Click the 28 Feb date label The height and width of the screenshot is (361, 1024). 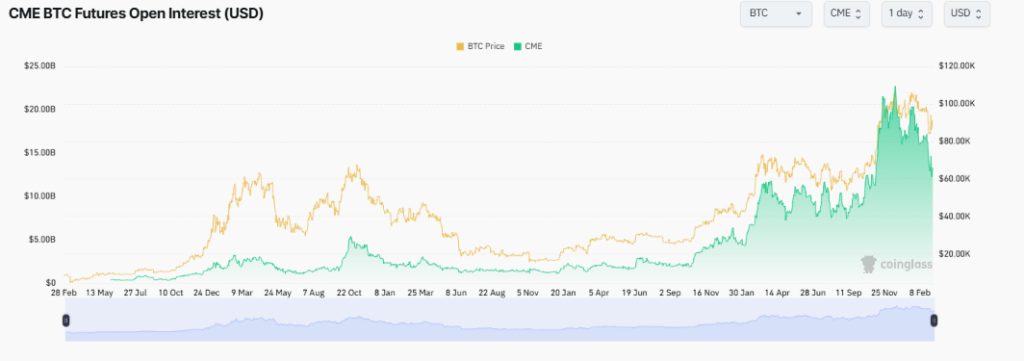coord(64,293)
